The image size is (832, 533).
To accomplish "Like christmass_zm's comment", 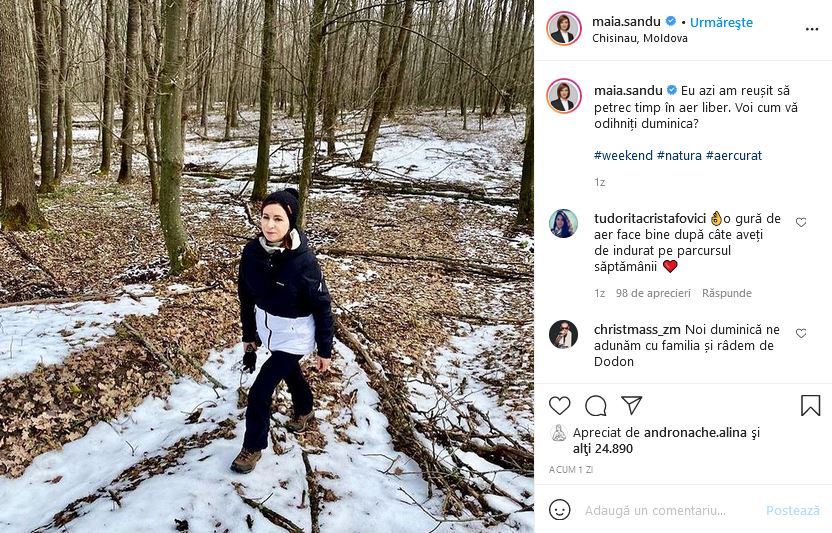I will tap(801, 333).
